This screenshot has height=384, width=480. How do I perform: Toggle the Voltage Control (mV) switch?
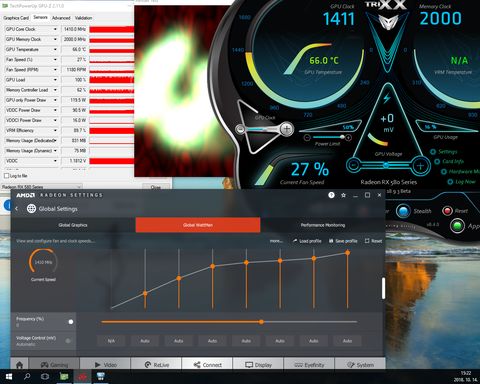point(68,341)
